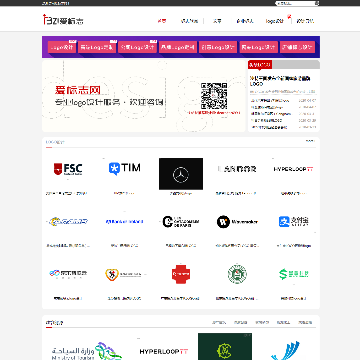Open the red highlighted home nav item
The width and height of the screenshot is (360, 360).
pos(162,21)
